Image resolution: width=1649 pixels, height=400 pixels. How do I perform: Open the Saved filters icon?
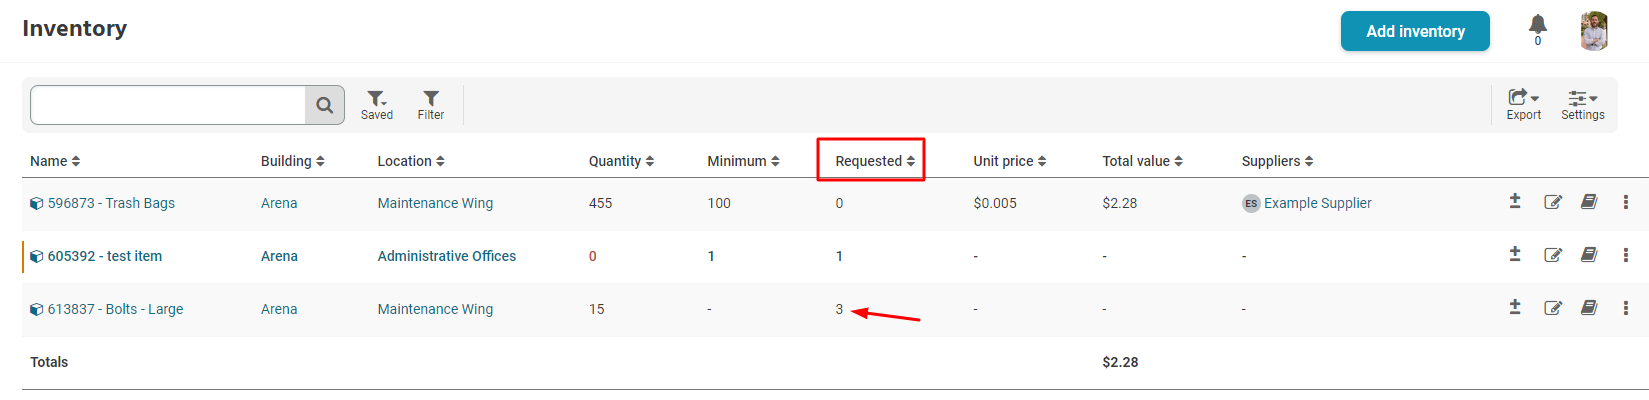point(377,105)
